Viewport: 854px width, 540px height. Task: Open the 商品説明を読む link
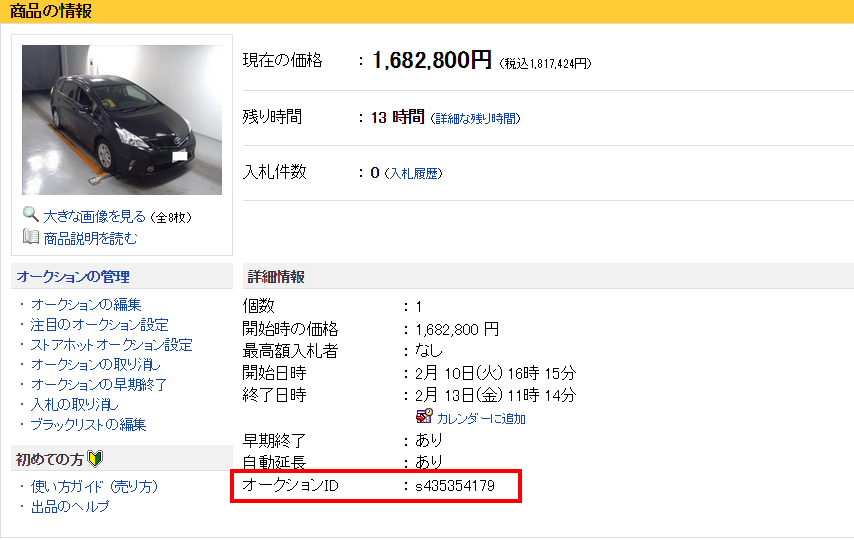pos(90,239)
